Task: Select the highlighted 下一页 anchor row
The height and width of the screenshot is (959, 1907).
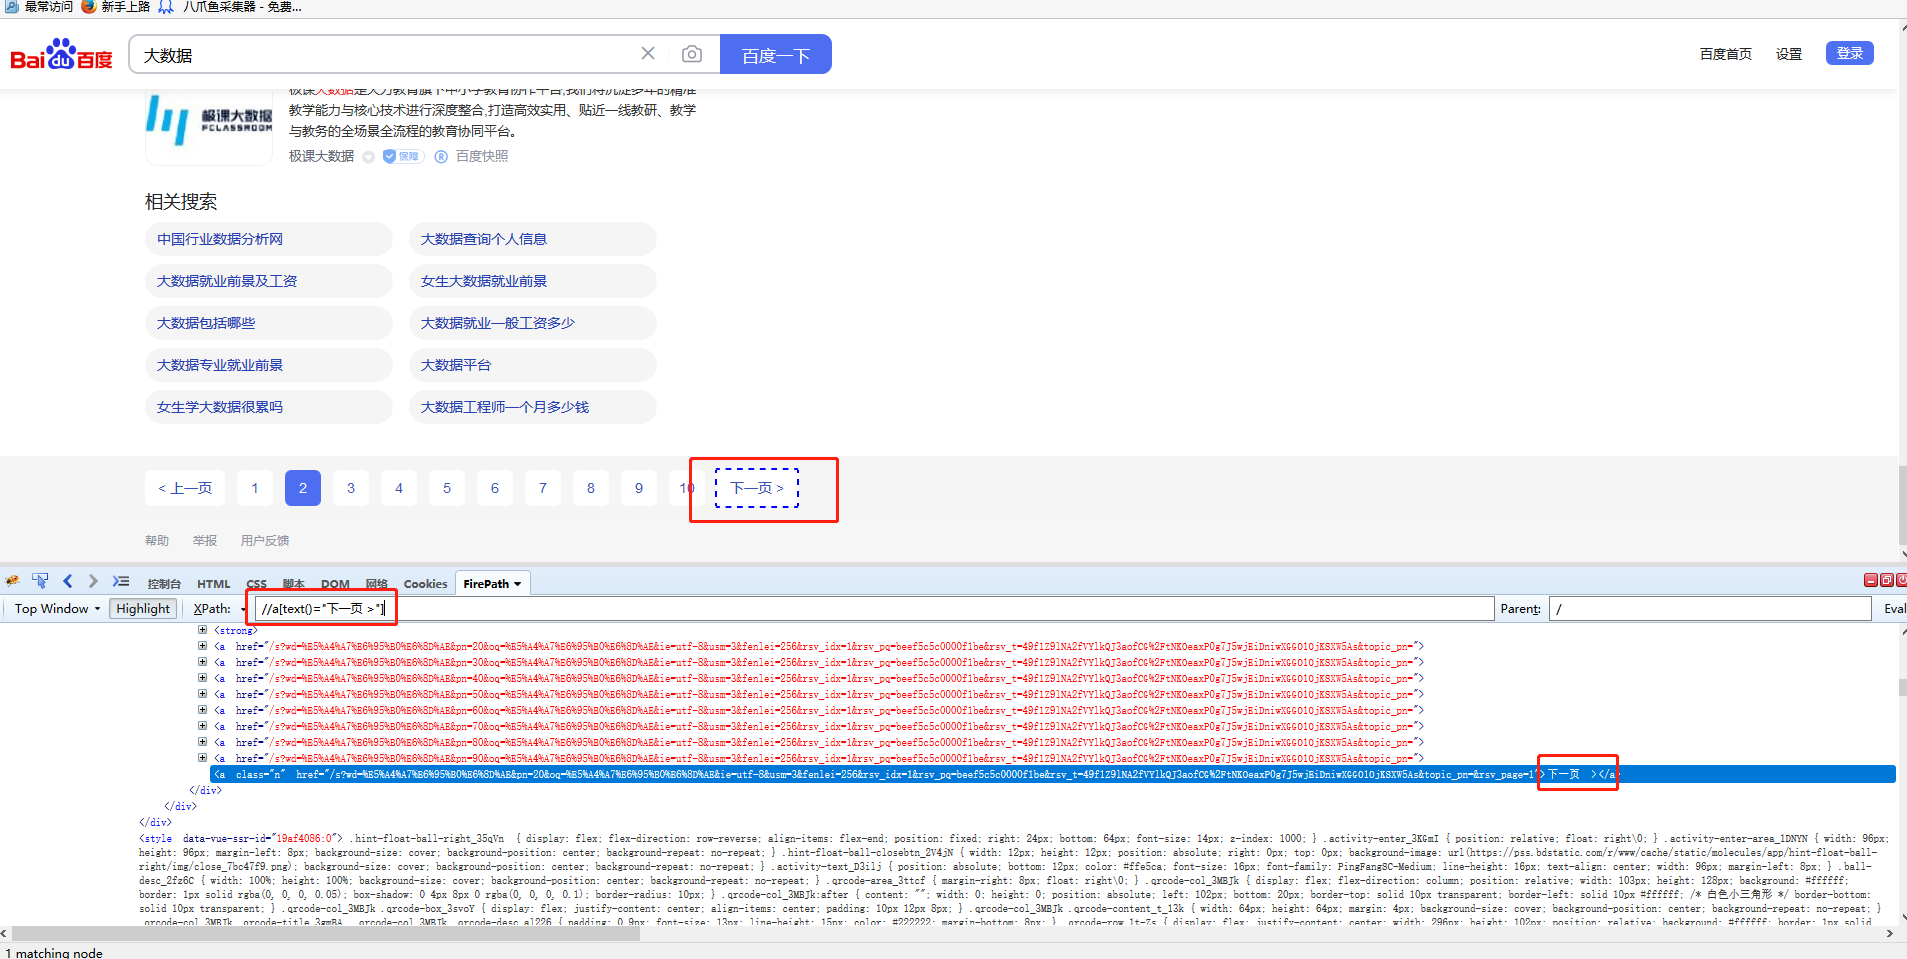Action: coord(1052,774)
